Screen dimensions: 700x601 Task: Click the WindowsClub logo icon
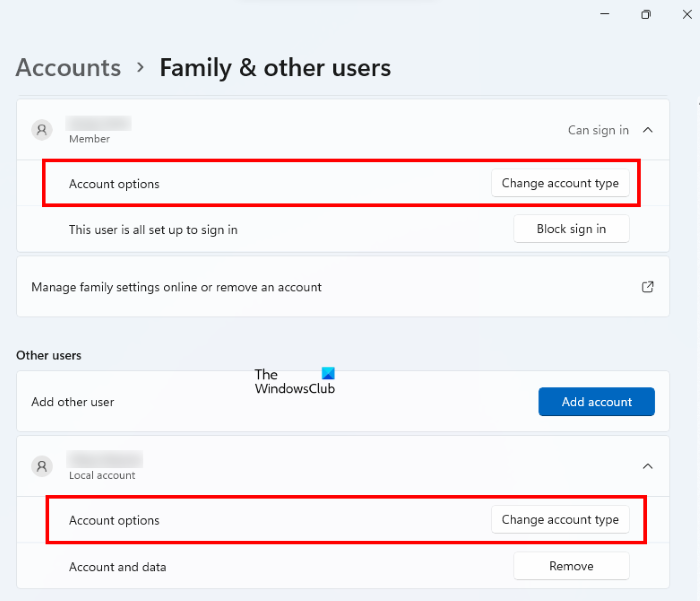329,375
